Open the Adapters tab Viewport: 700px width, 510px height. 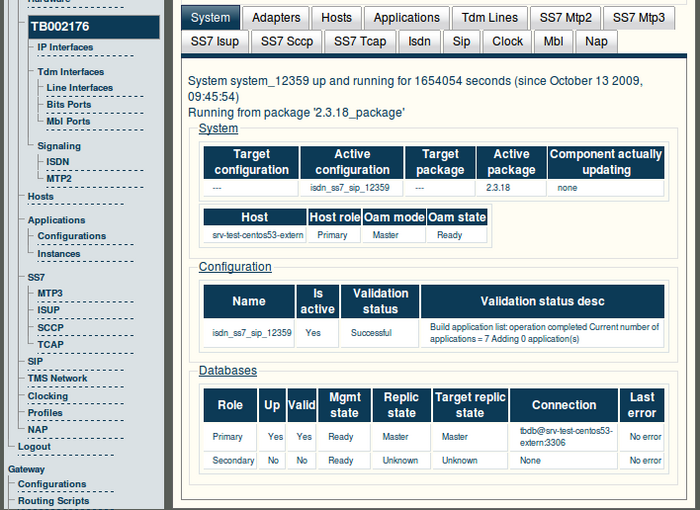click(x=276, y=17)
